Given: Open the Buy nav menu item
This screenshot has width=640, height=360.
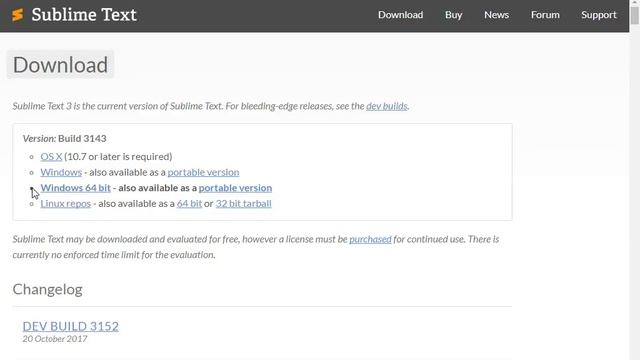Looking at the screenshot, I should coord(453,15).
